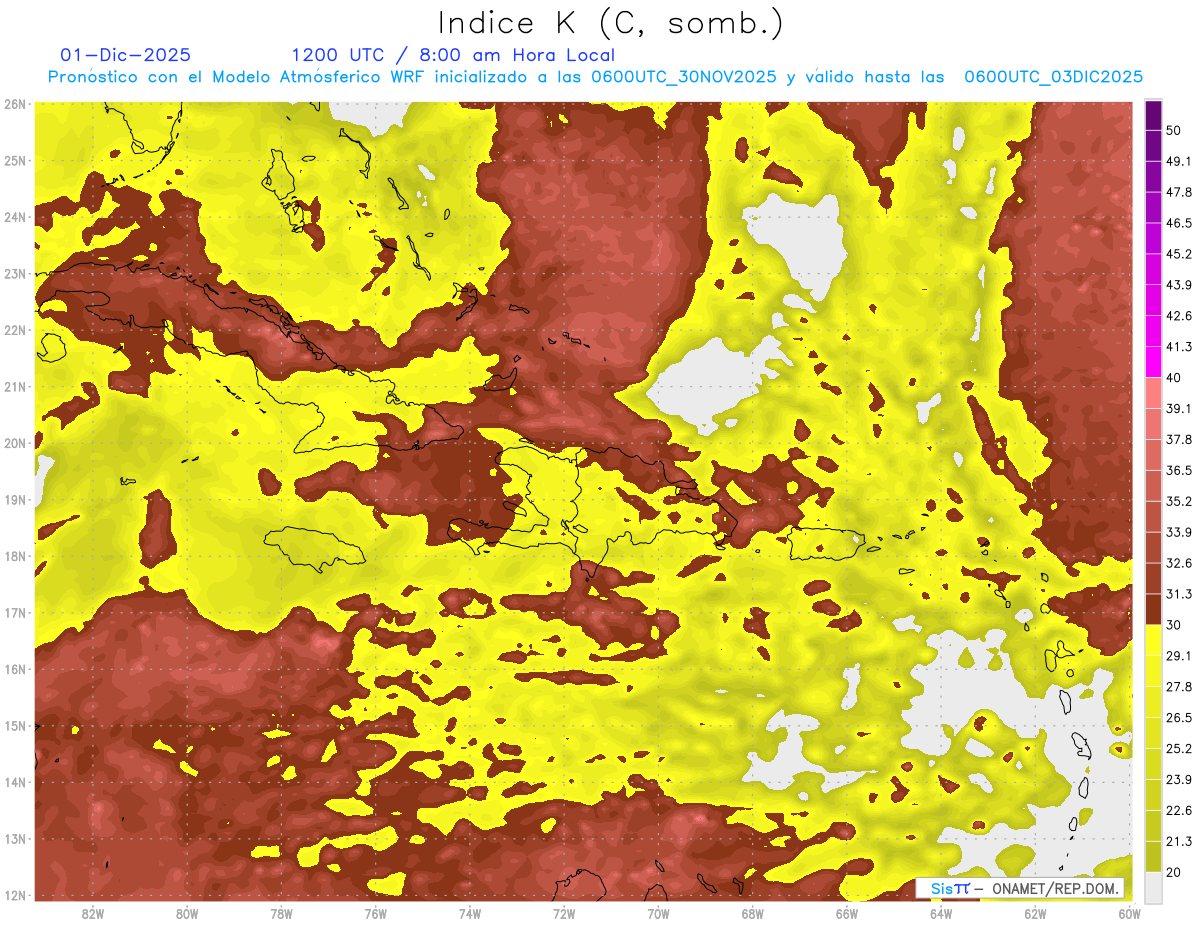Viewport: 1200px width, 927px height.
Task: Click the "41.3" colorbar value
Action: 1178,347
